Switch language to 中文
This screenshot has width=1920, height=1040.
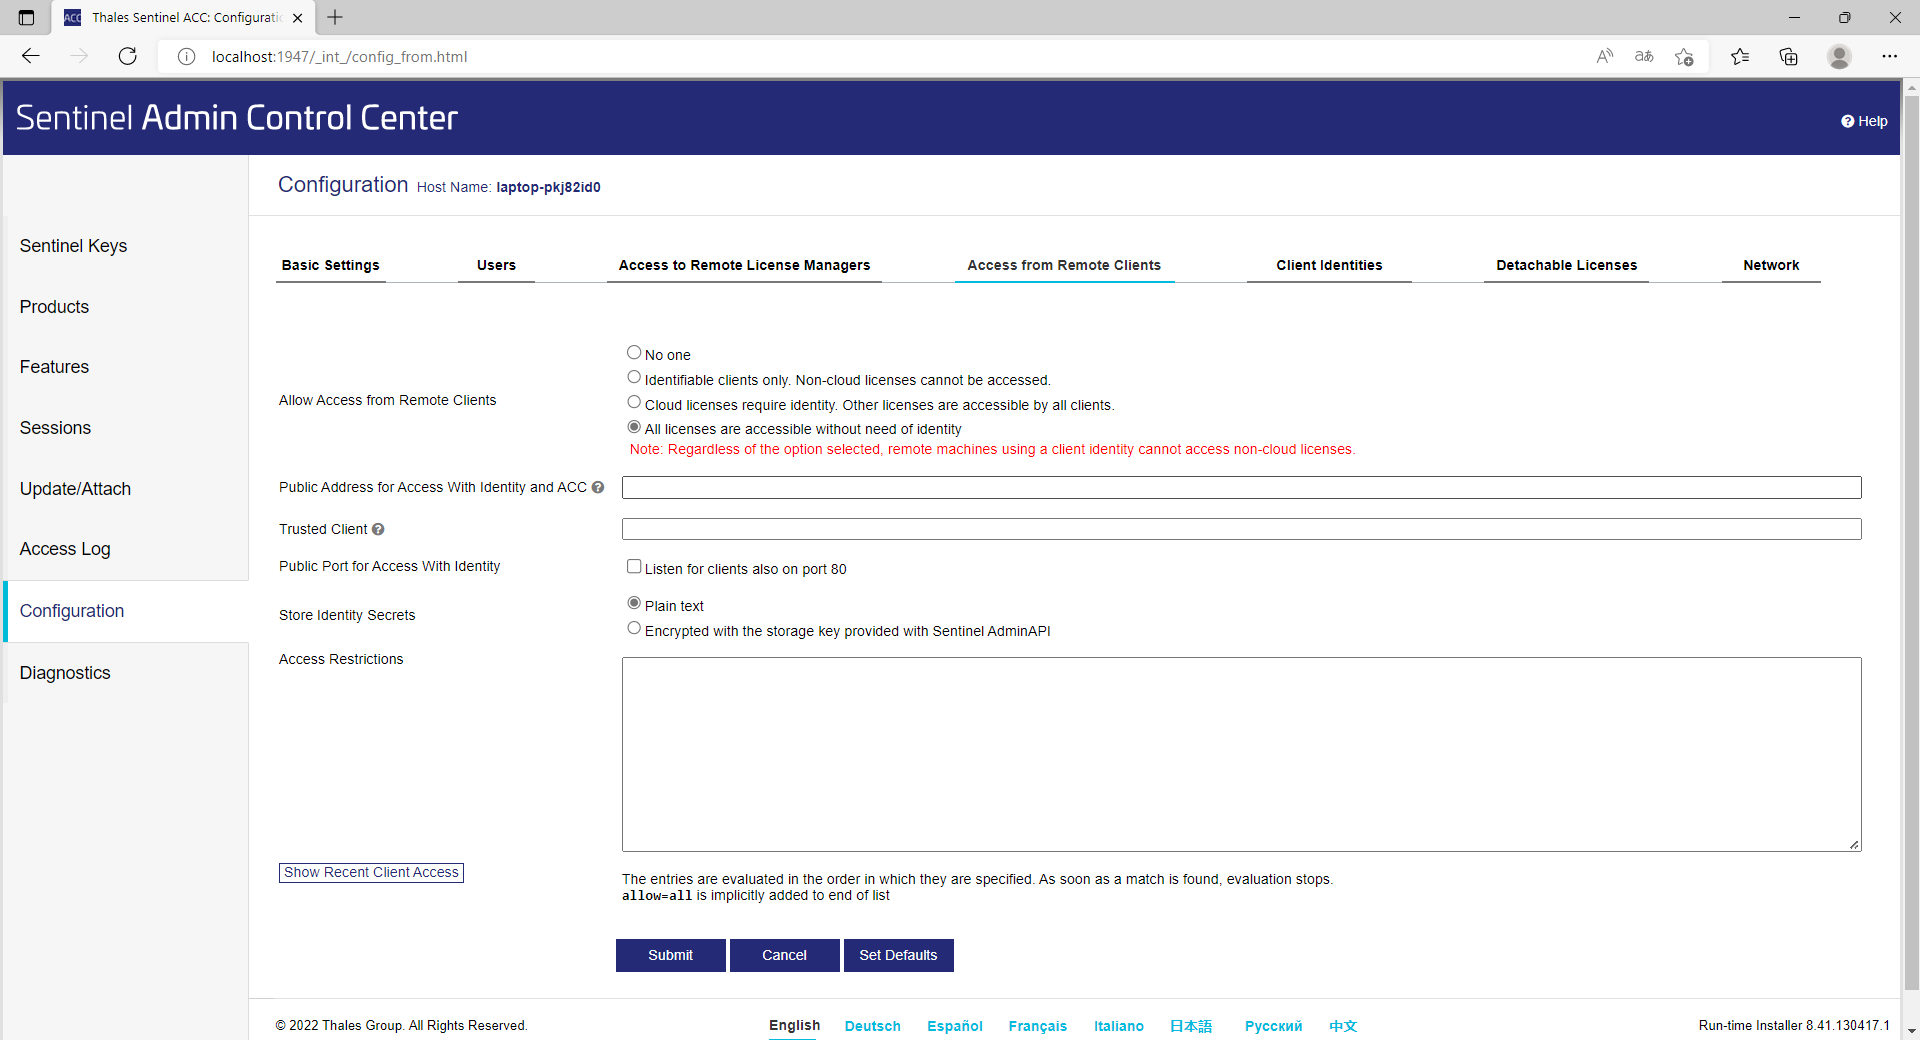coord(1343,1026)
